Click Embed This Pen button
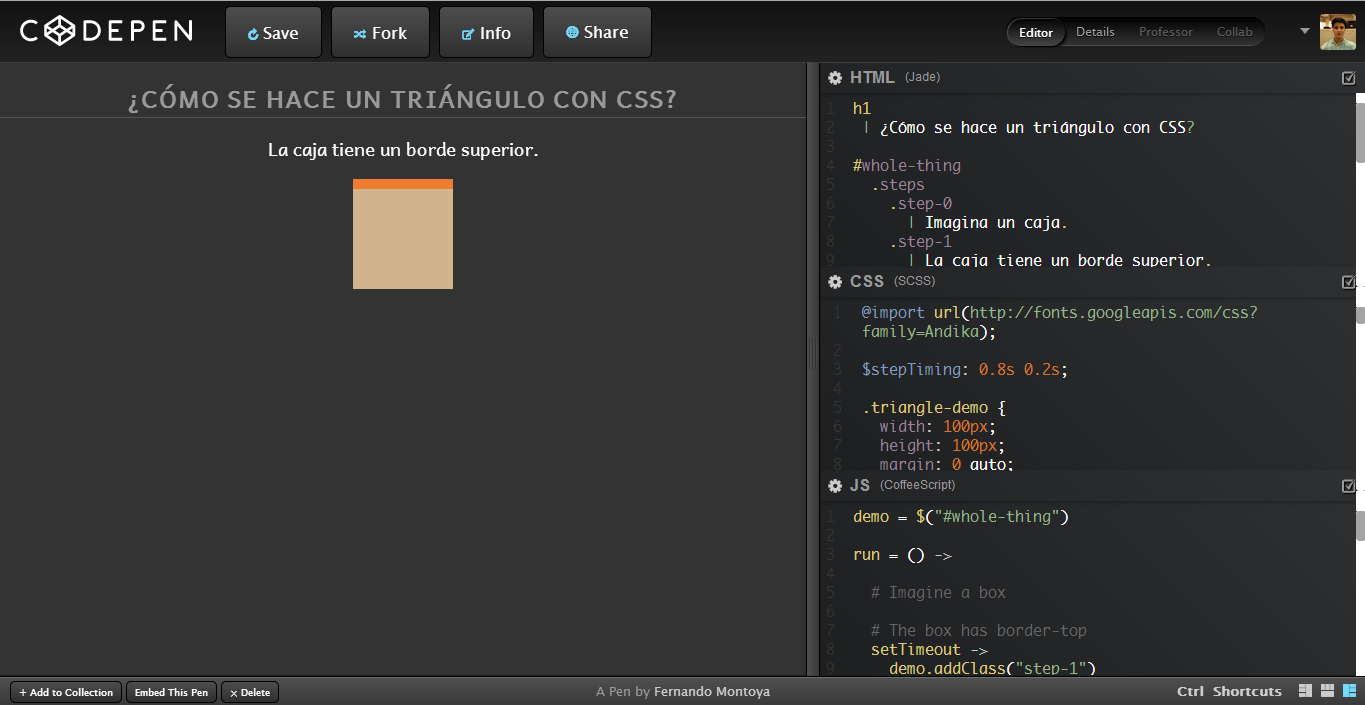 [x=171, y=692]
